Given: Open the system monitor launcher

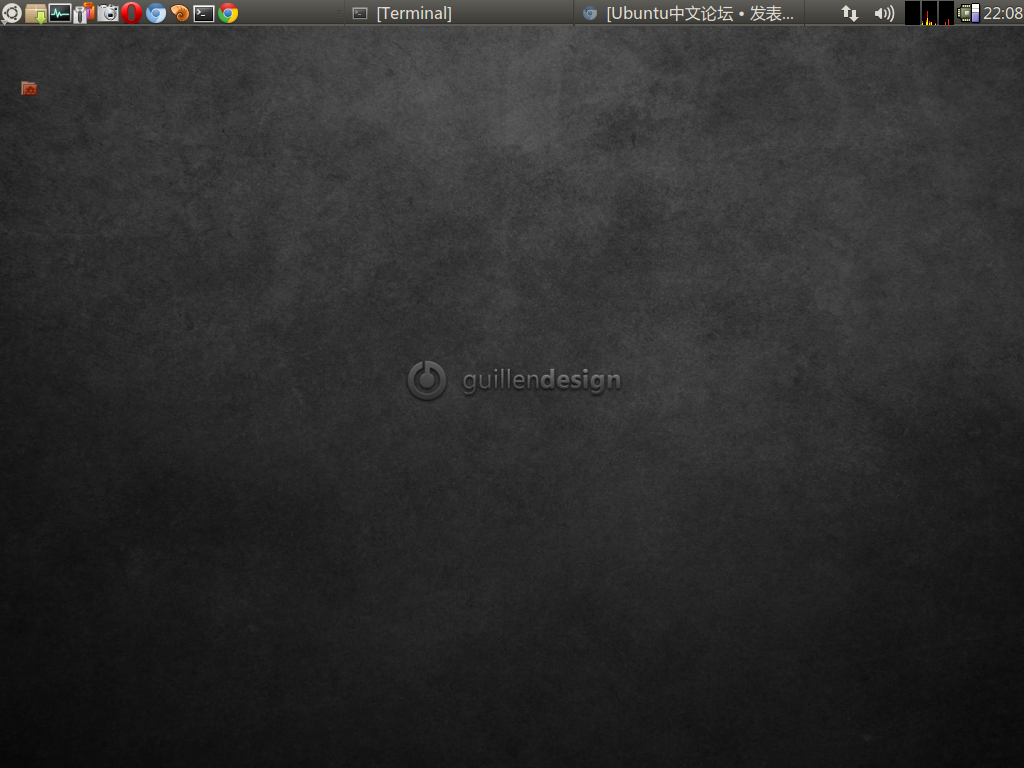Looking at the screenshot, I should pos(59,13).
